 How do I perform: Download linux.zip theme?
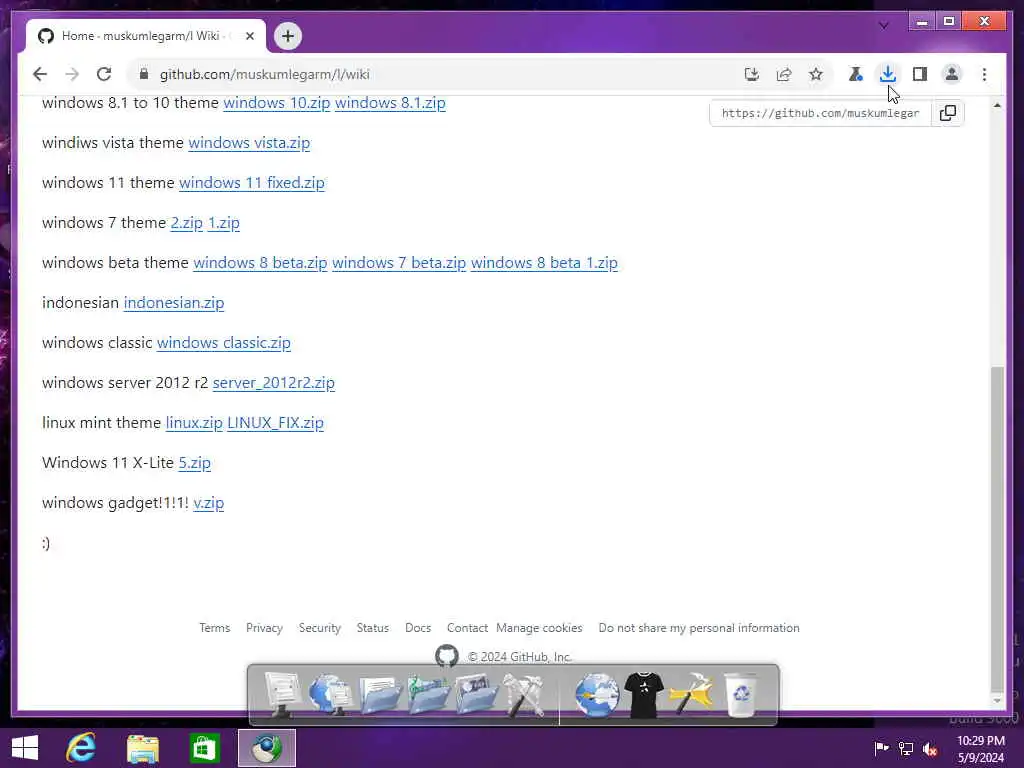point(194,423)
